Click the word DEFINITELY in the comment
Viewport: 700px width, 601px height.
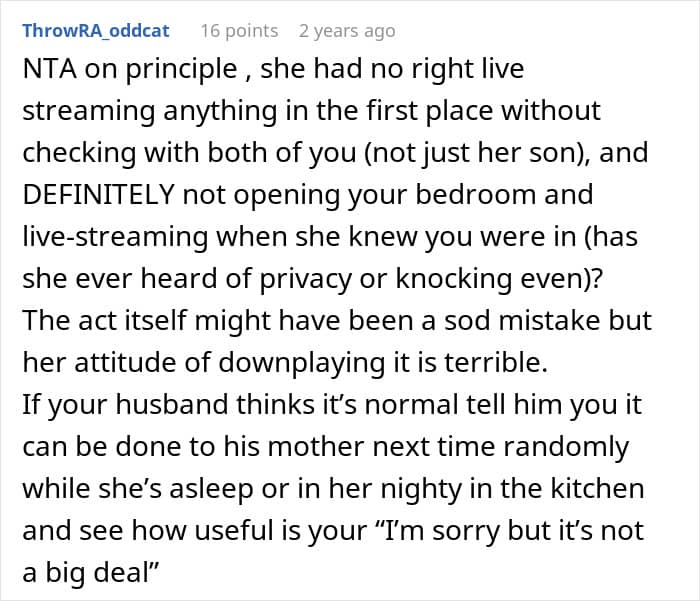(99, 195)
